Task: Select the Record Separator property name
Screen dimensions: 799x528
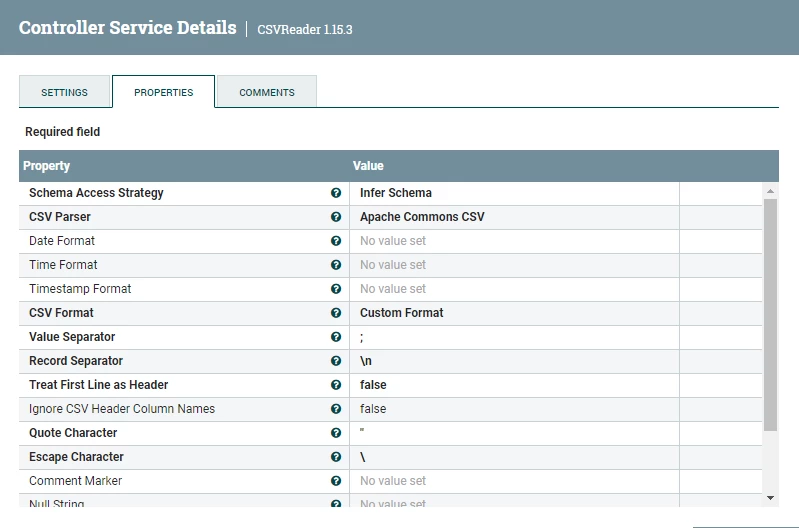Action: (76, 360)
